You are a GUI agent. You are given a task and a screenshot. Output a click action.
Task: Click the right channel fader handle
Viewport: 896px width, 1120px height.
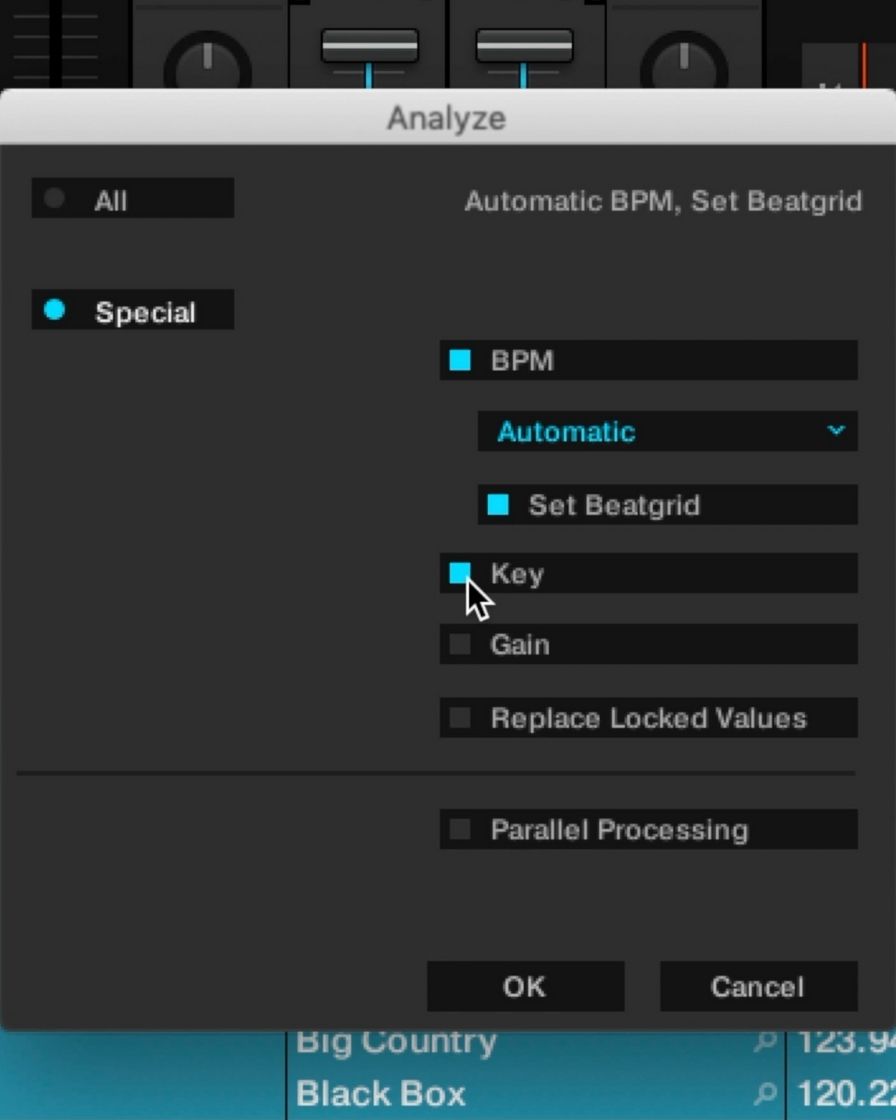click(x=524, y=45)
